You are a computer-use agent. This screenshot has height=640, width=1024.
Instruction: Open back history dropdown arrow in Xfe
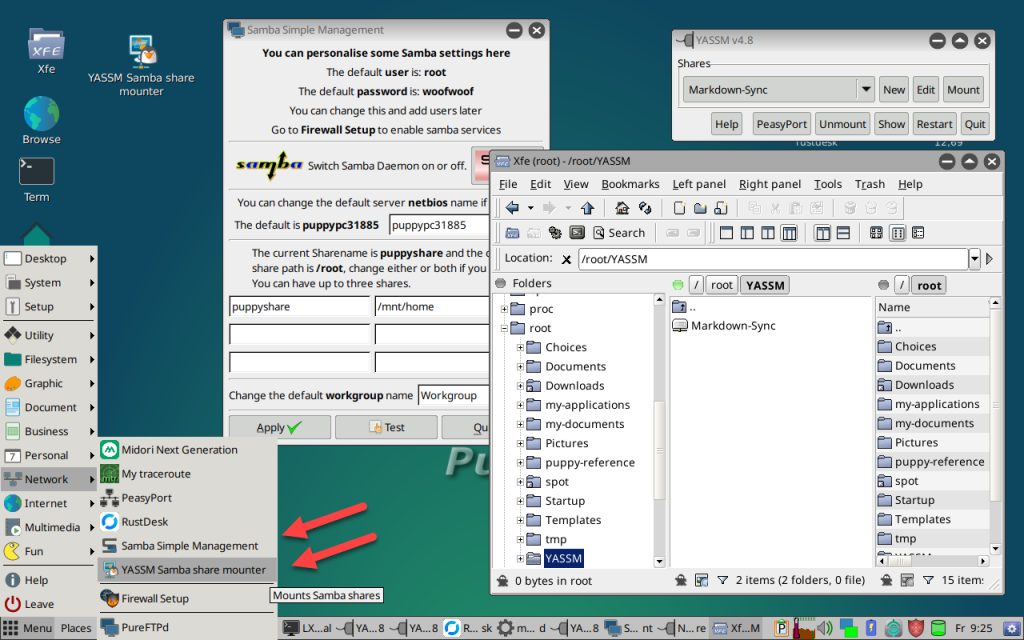(x=530, y=208)
